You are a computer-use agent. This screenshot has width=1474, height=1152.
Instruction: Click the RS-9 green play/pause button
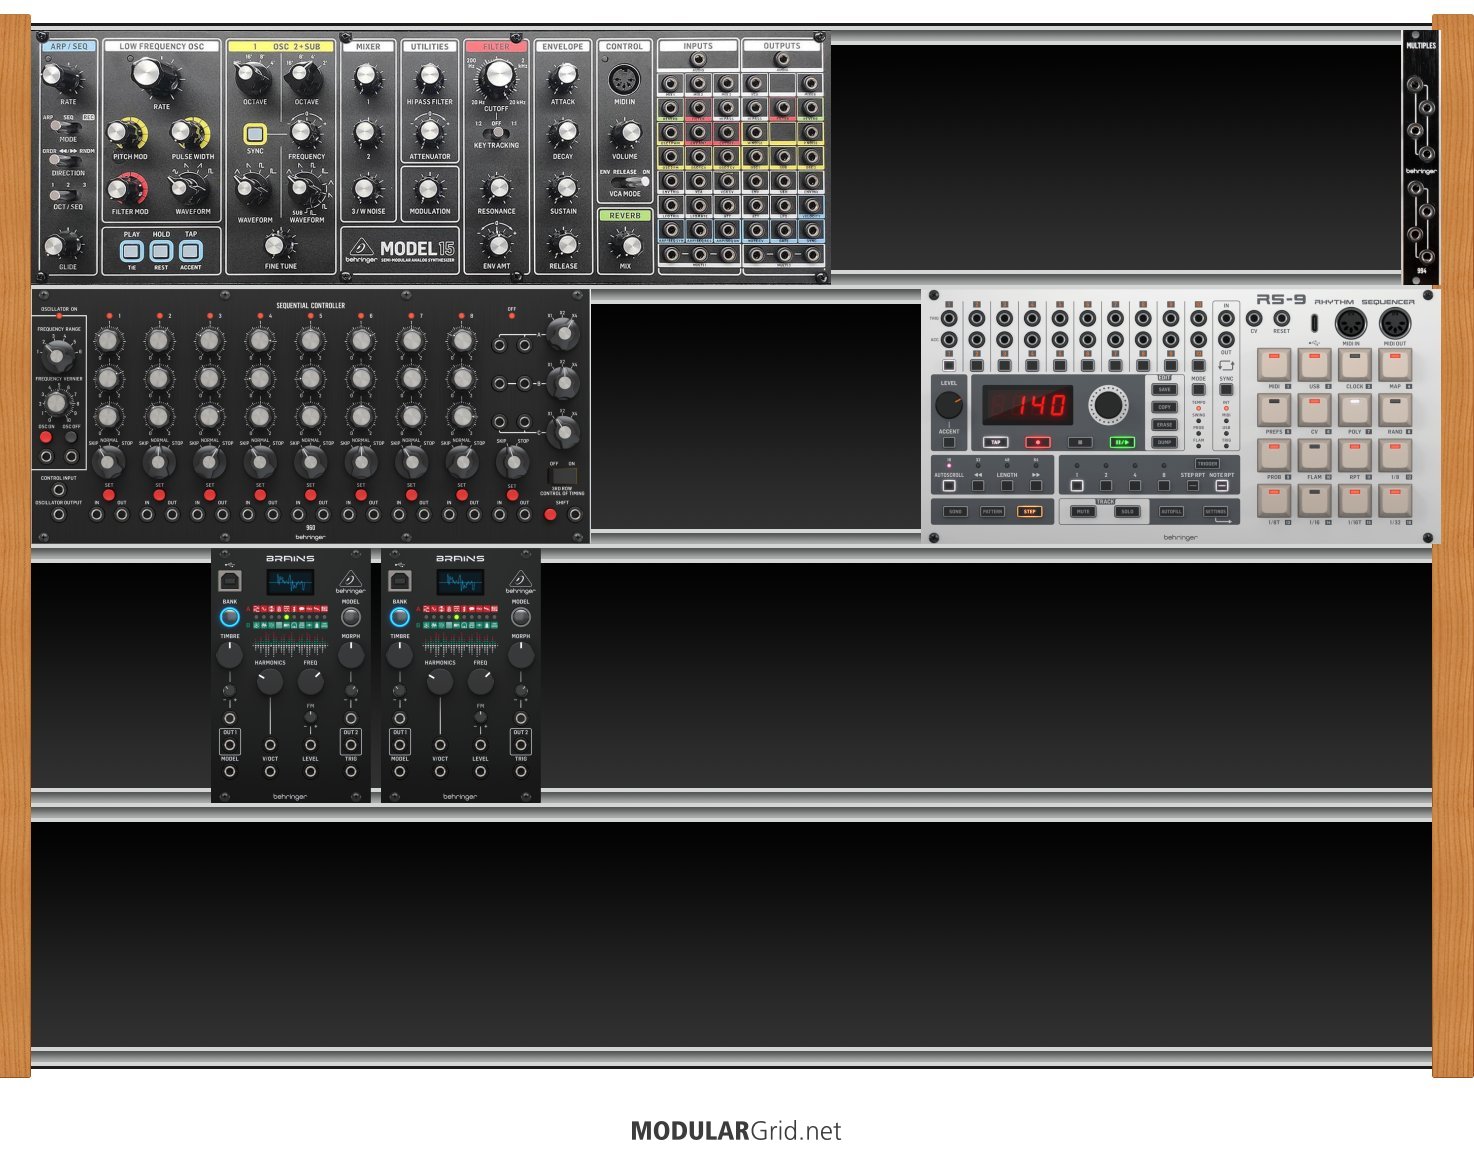pyautogui.click(x=1122, y=442)
